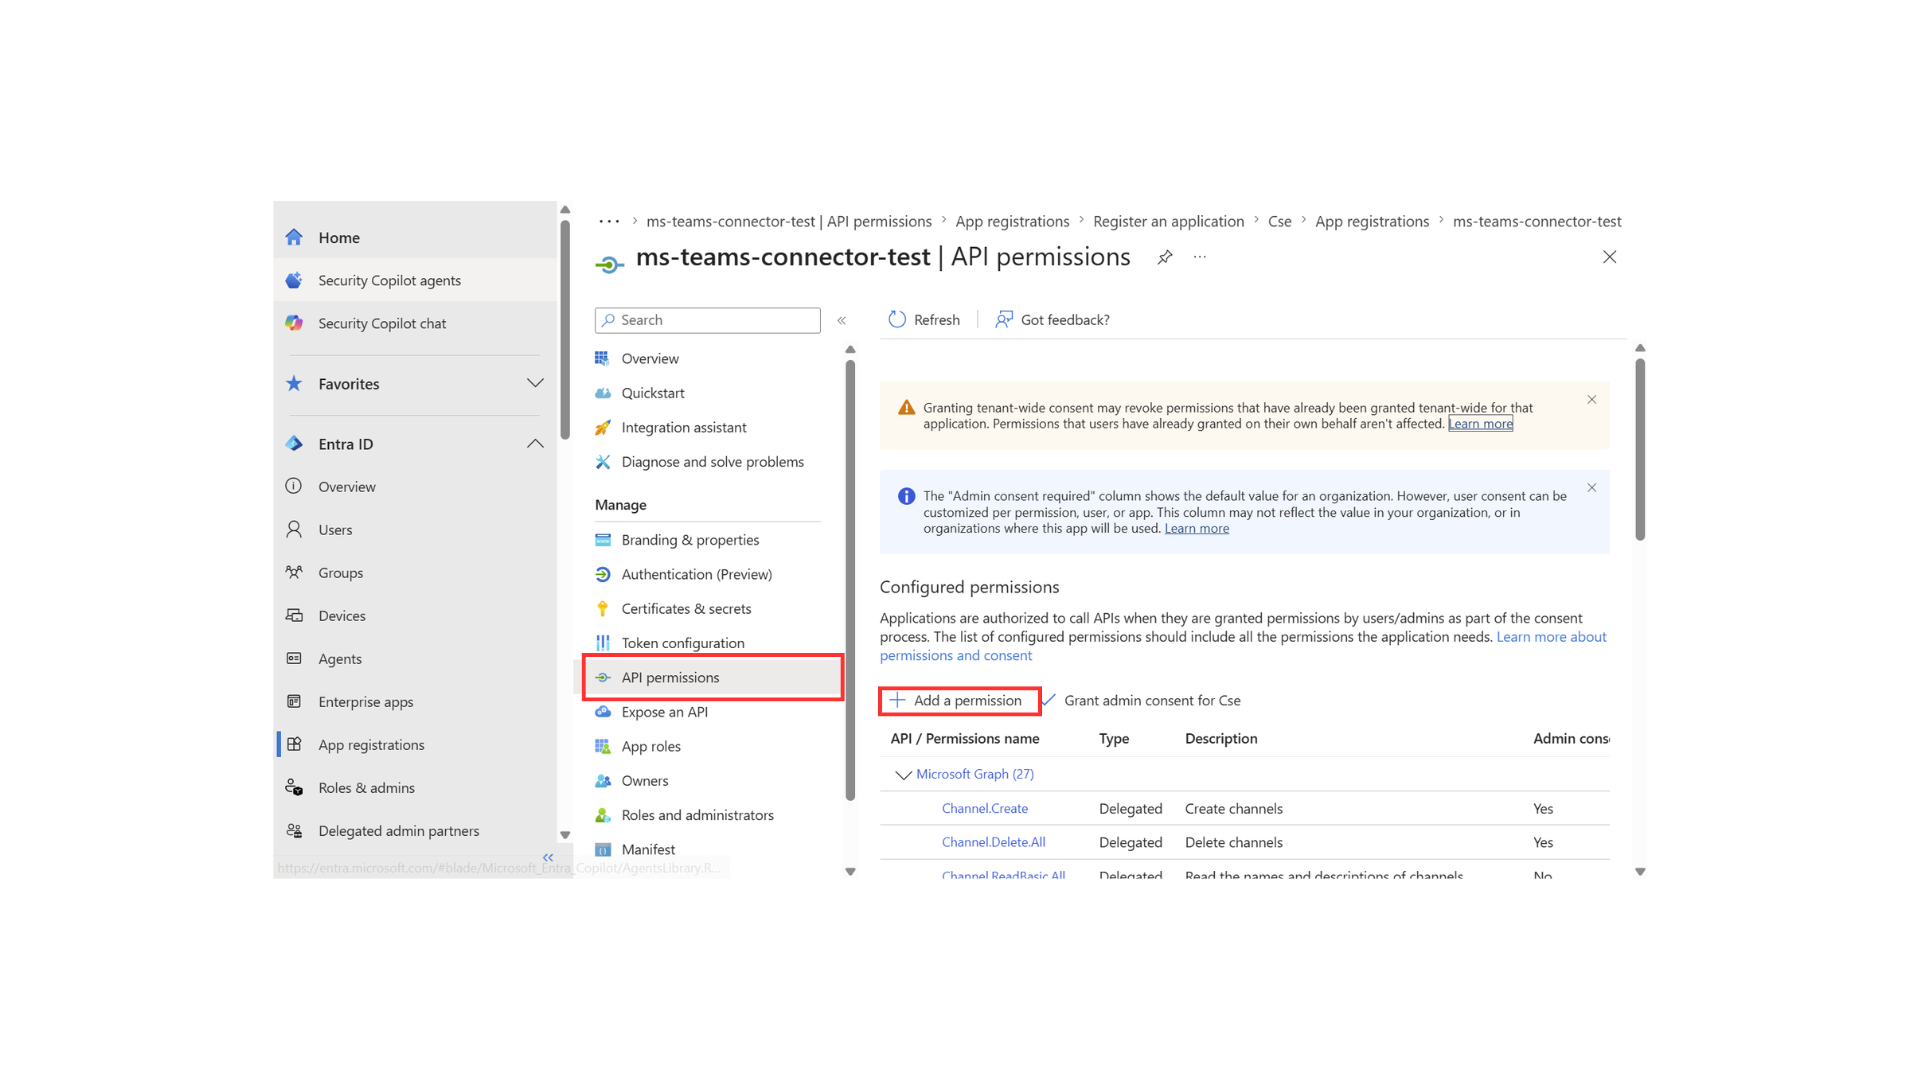The image size is (1920, 1080).
Task: Focus the resource menu Search box
Action: click(x=707, y=320)
